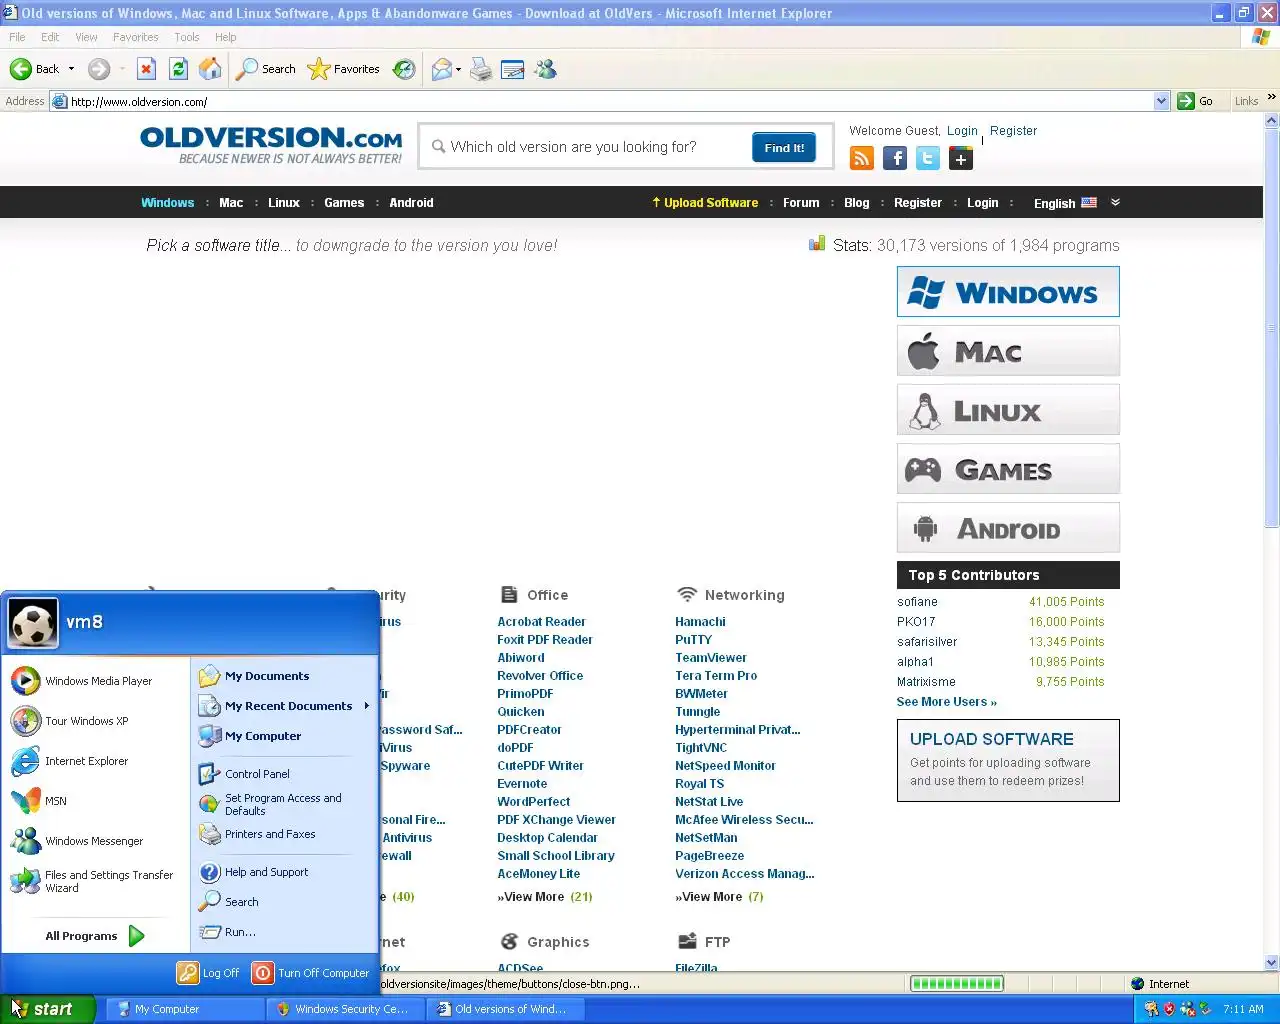The width and height of the screenshot is (1280, 1024).
Task: Open the Favorites menu
Action: (x=136, y=37)
